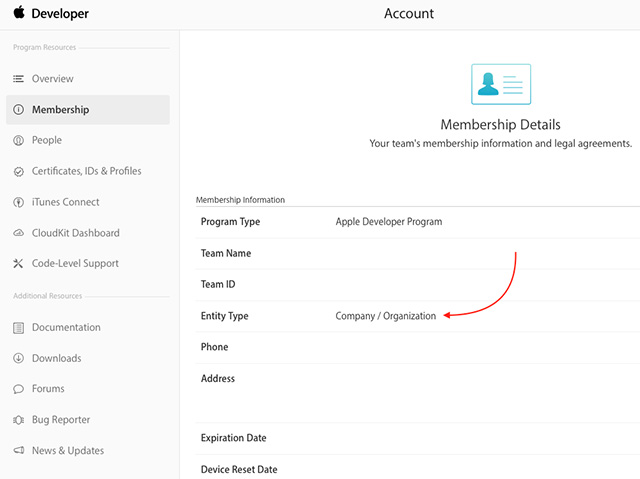Screen dimensions: 640x479
Task: Click the Bug Reporter bug icon
Action: 18,420
